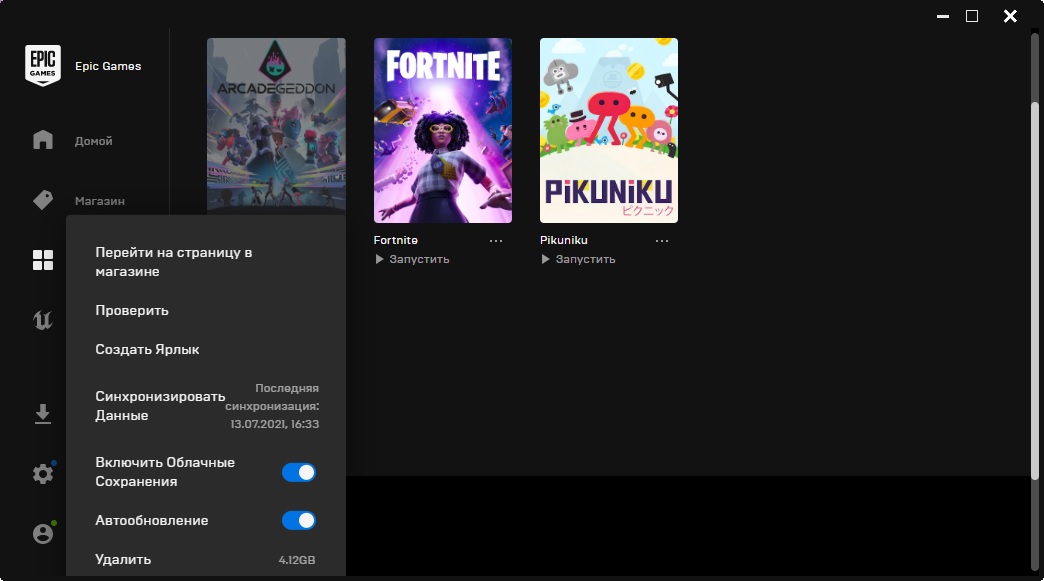The height and width of the screenshot is (581, 1044).
Task: Click the Магазин sidebar label
Action: (x=100, y=201)
